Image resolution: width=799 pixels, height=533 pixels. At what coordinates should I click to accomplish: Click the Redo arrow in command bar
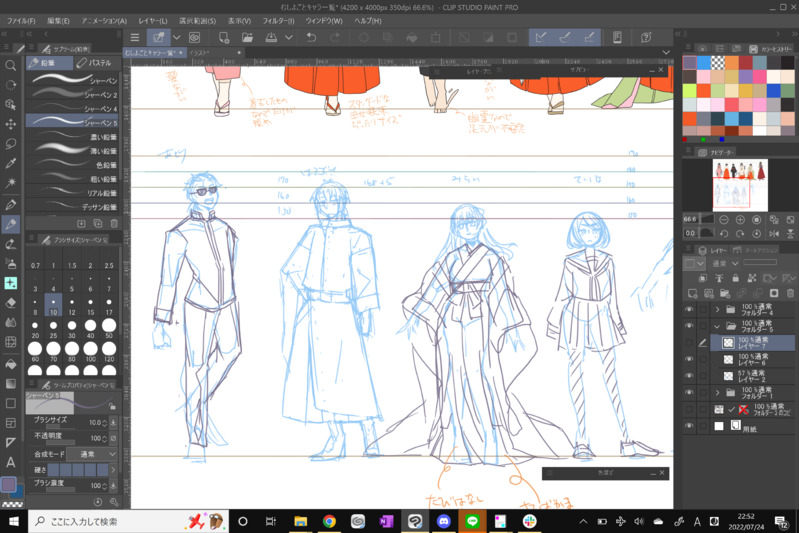click(335, 37)
